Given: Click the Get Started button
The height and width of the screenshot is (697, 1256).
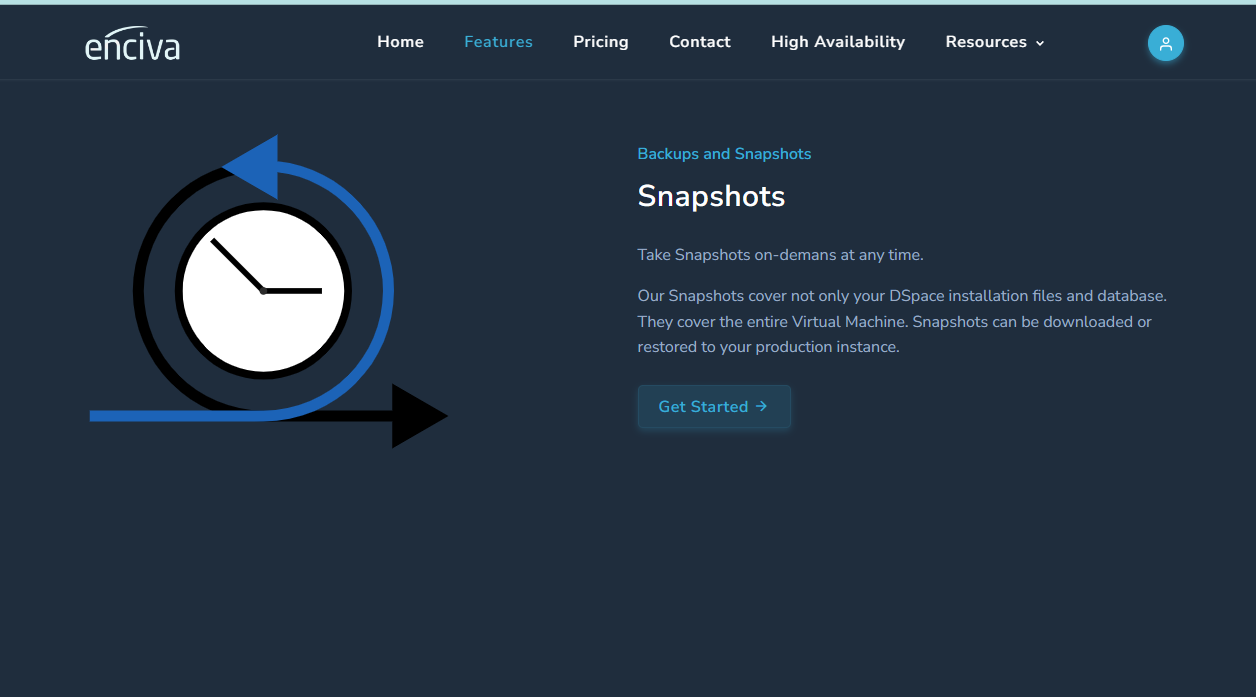Looking at the screenshot, I should tap(714, 407).
